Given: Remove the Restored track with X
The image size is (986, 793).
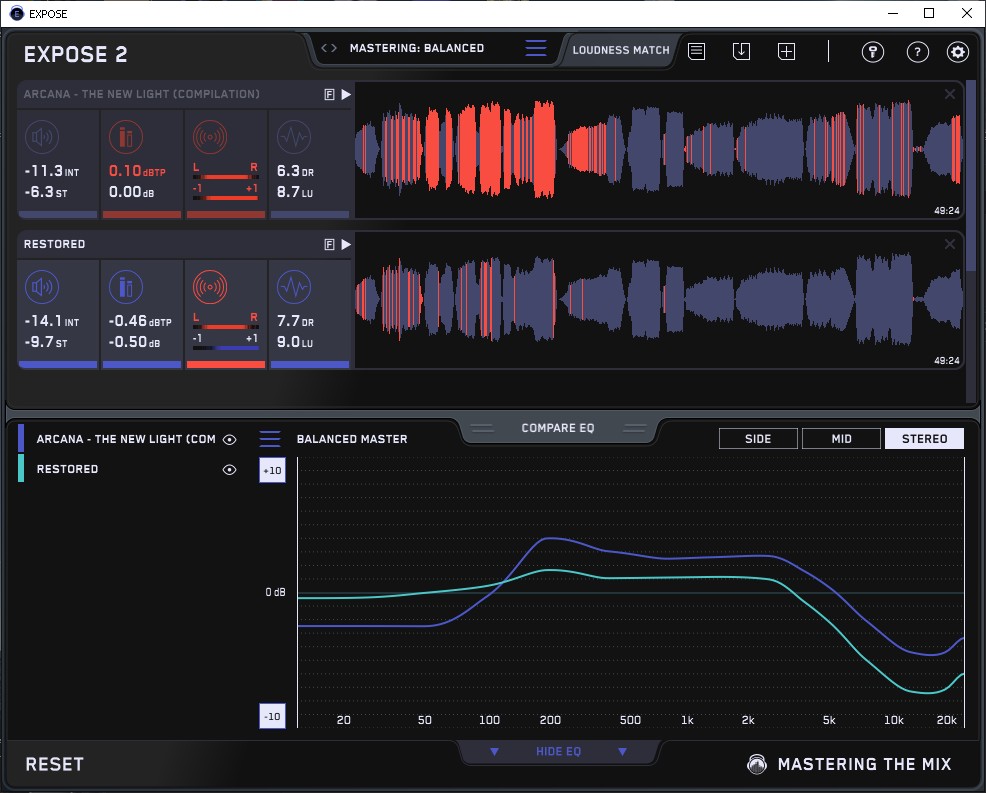Looking at the screenshot, I should [950, 243].
